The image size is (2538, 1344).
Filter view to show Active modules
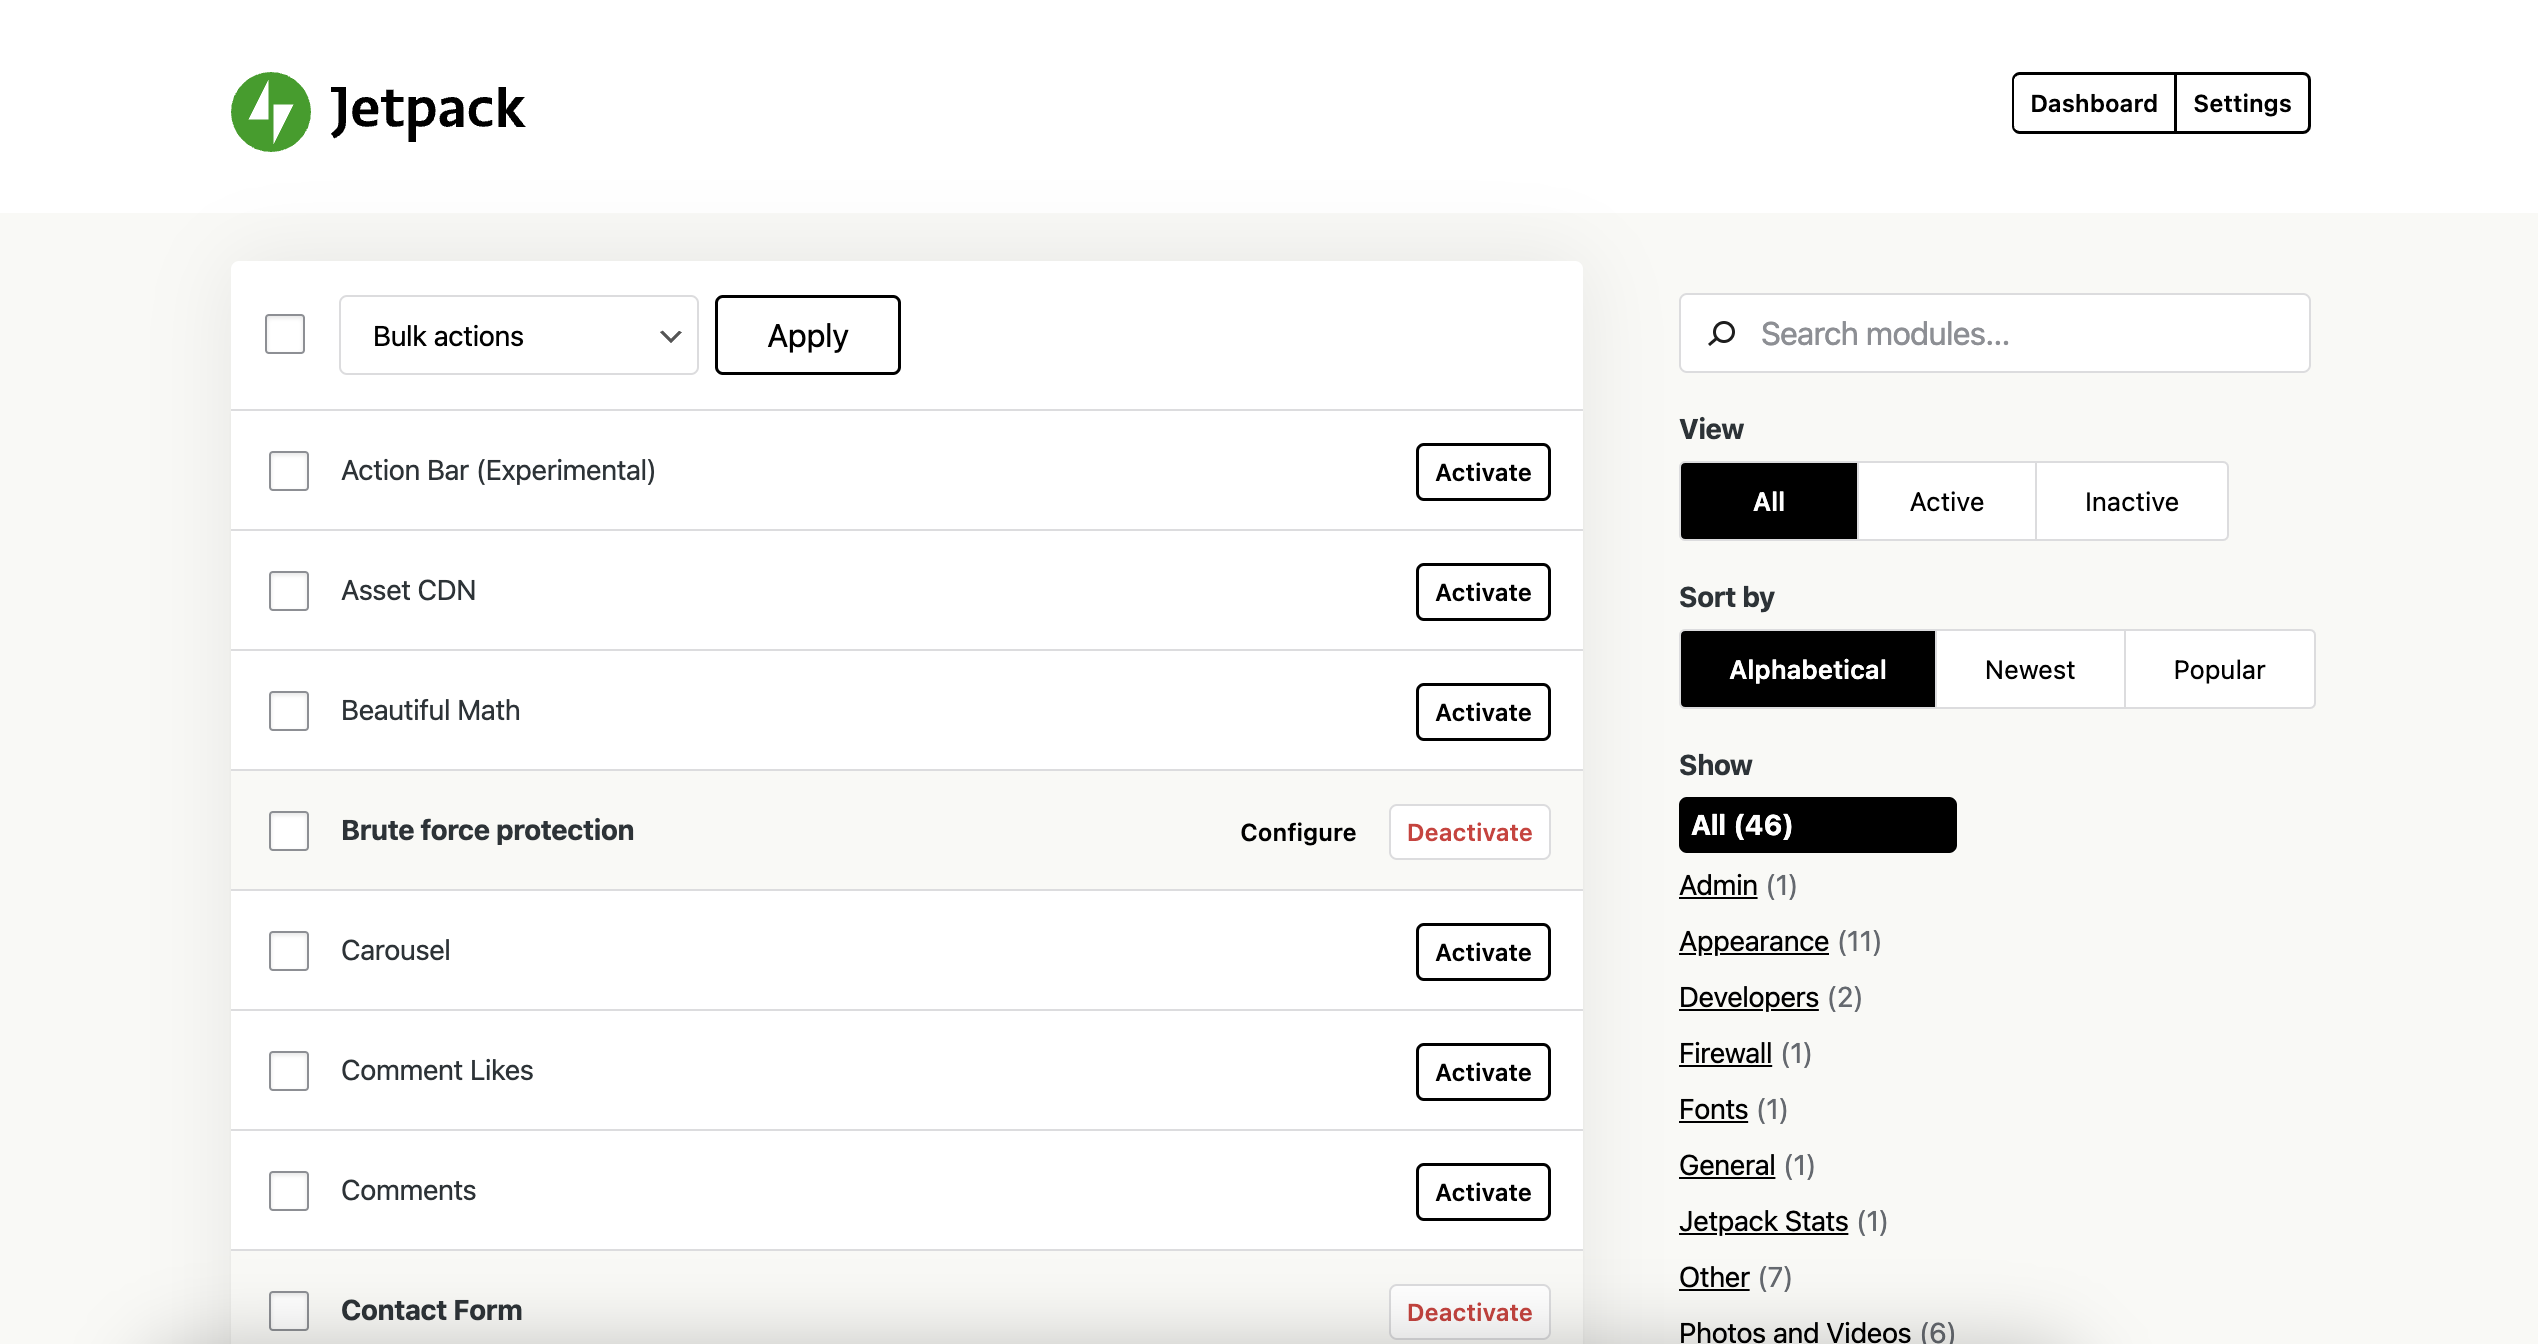point(1945,501)
